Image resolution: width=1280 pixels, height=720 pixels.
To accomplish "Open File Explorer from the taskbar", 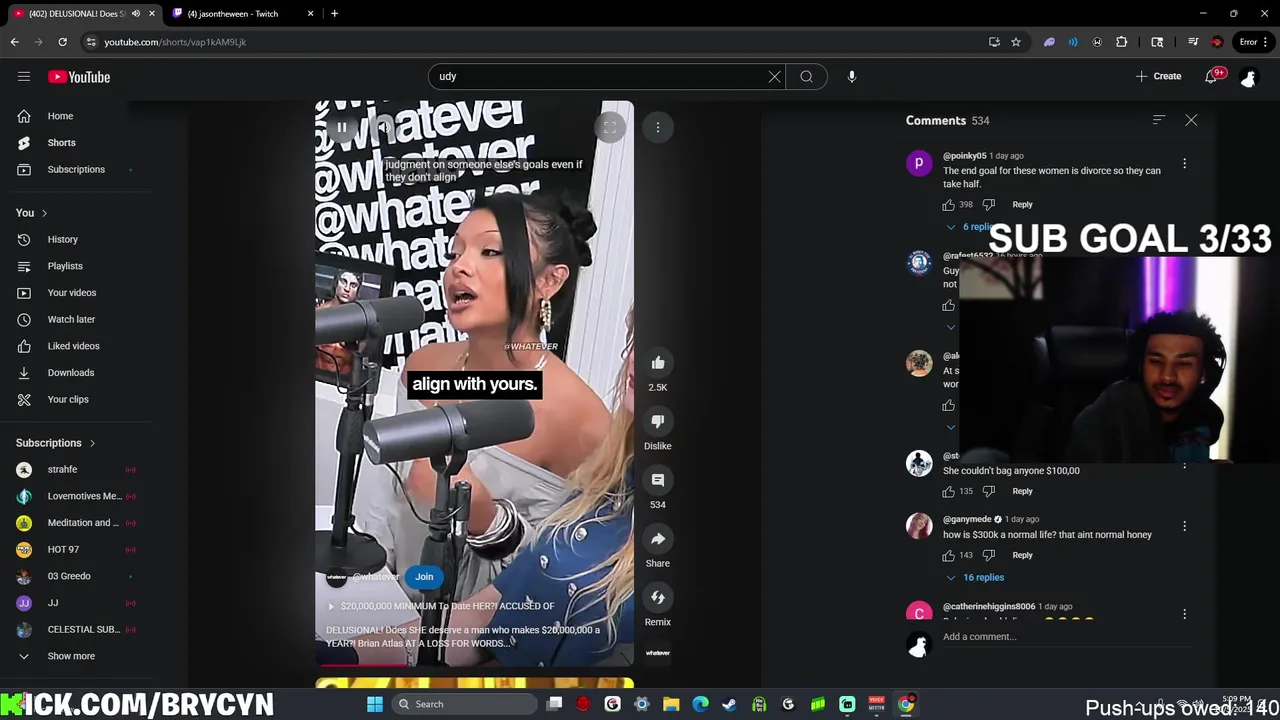I will (671, 704).
